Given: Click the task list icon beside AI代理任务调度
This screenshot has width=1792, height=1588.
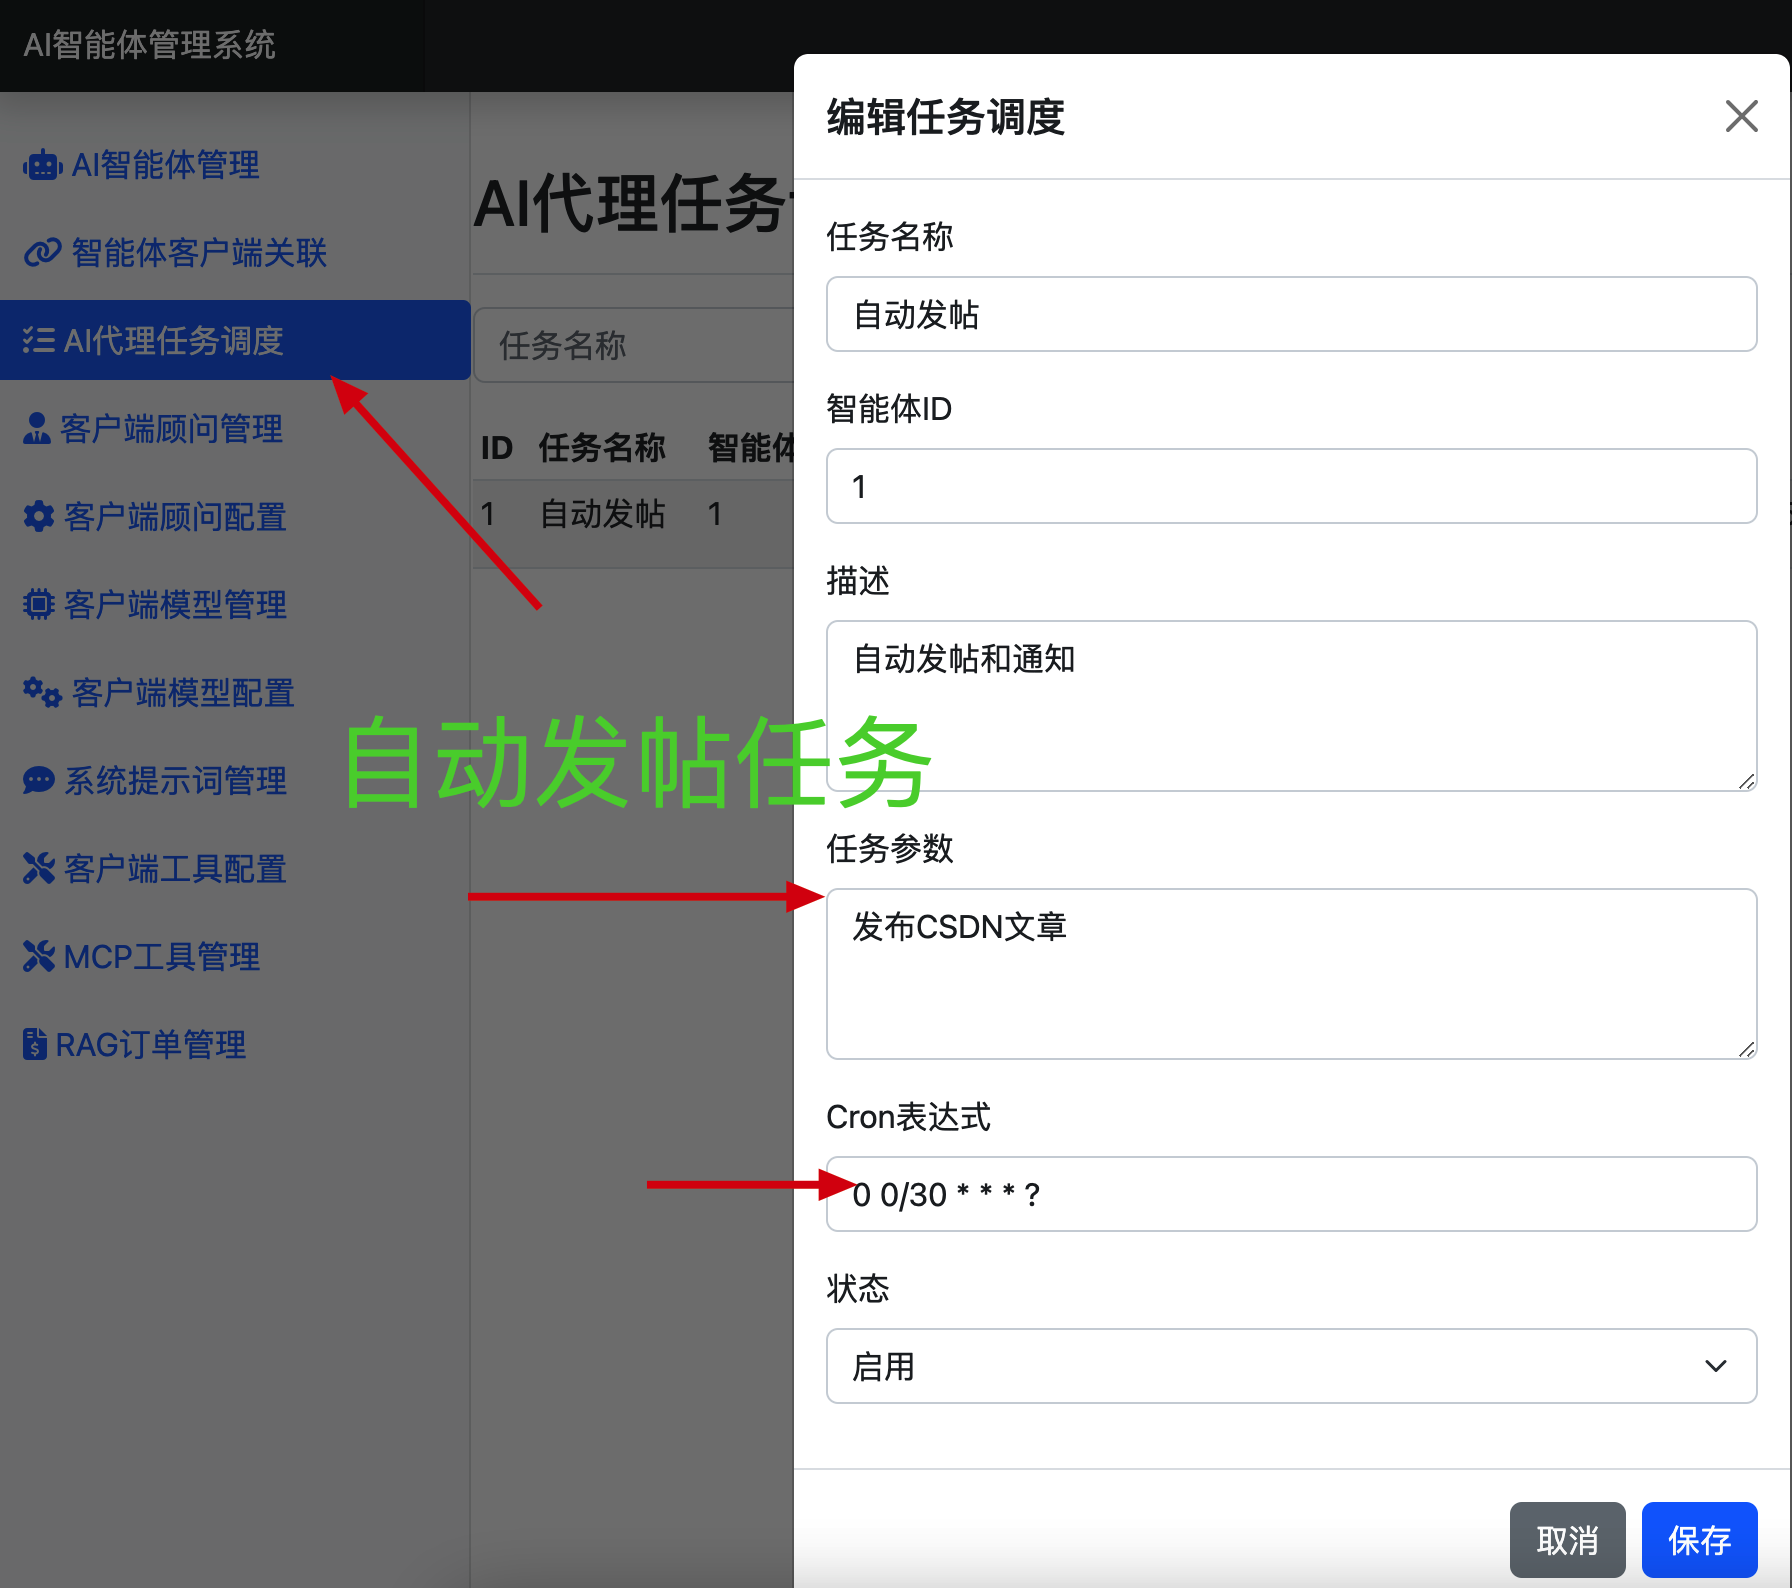Looking at the screenshot, I should coord(39,340).
